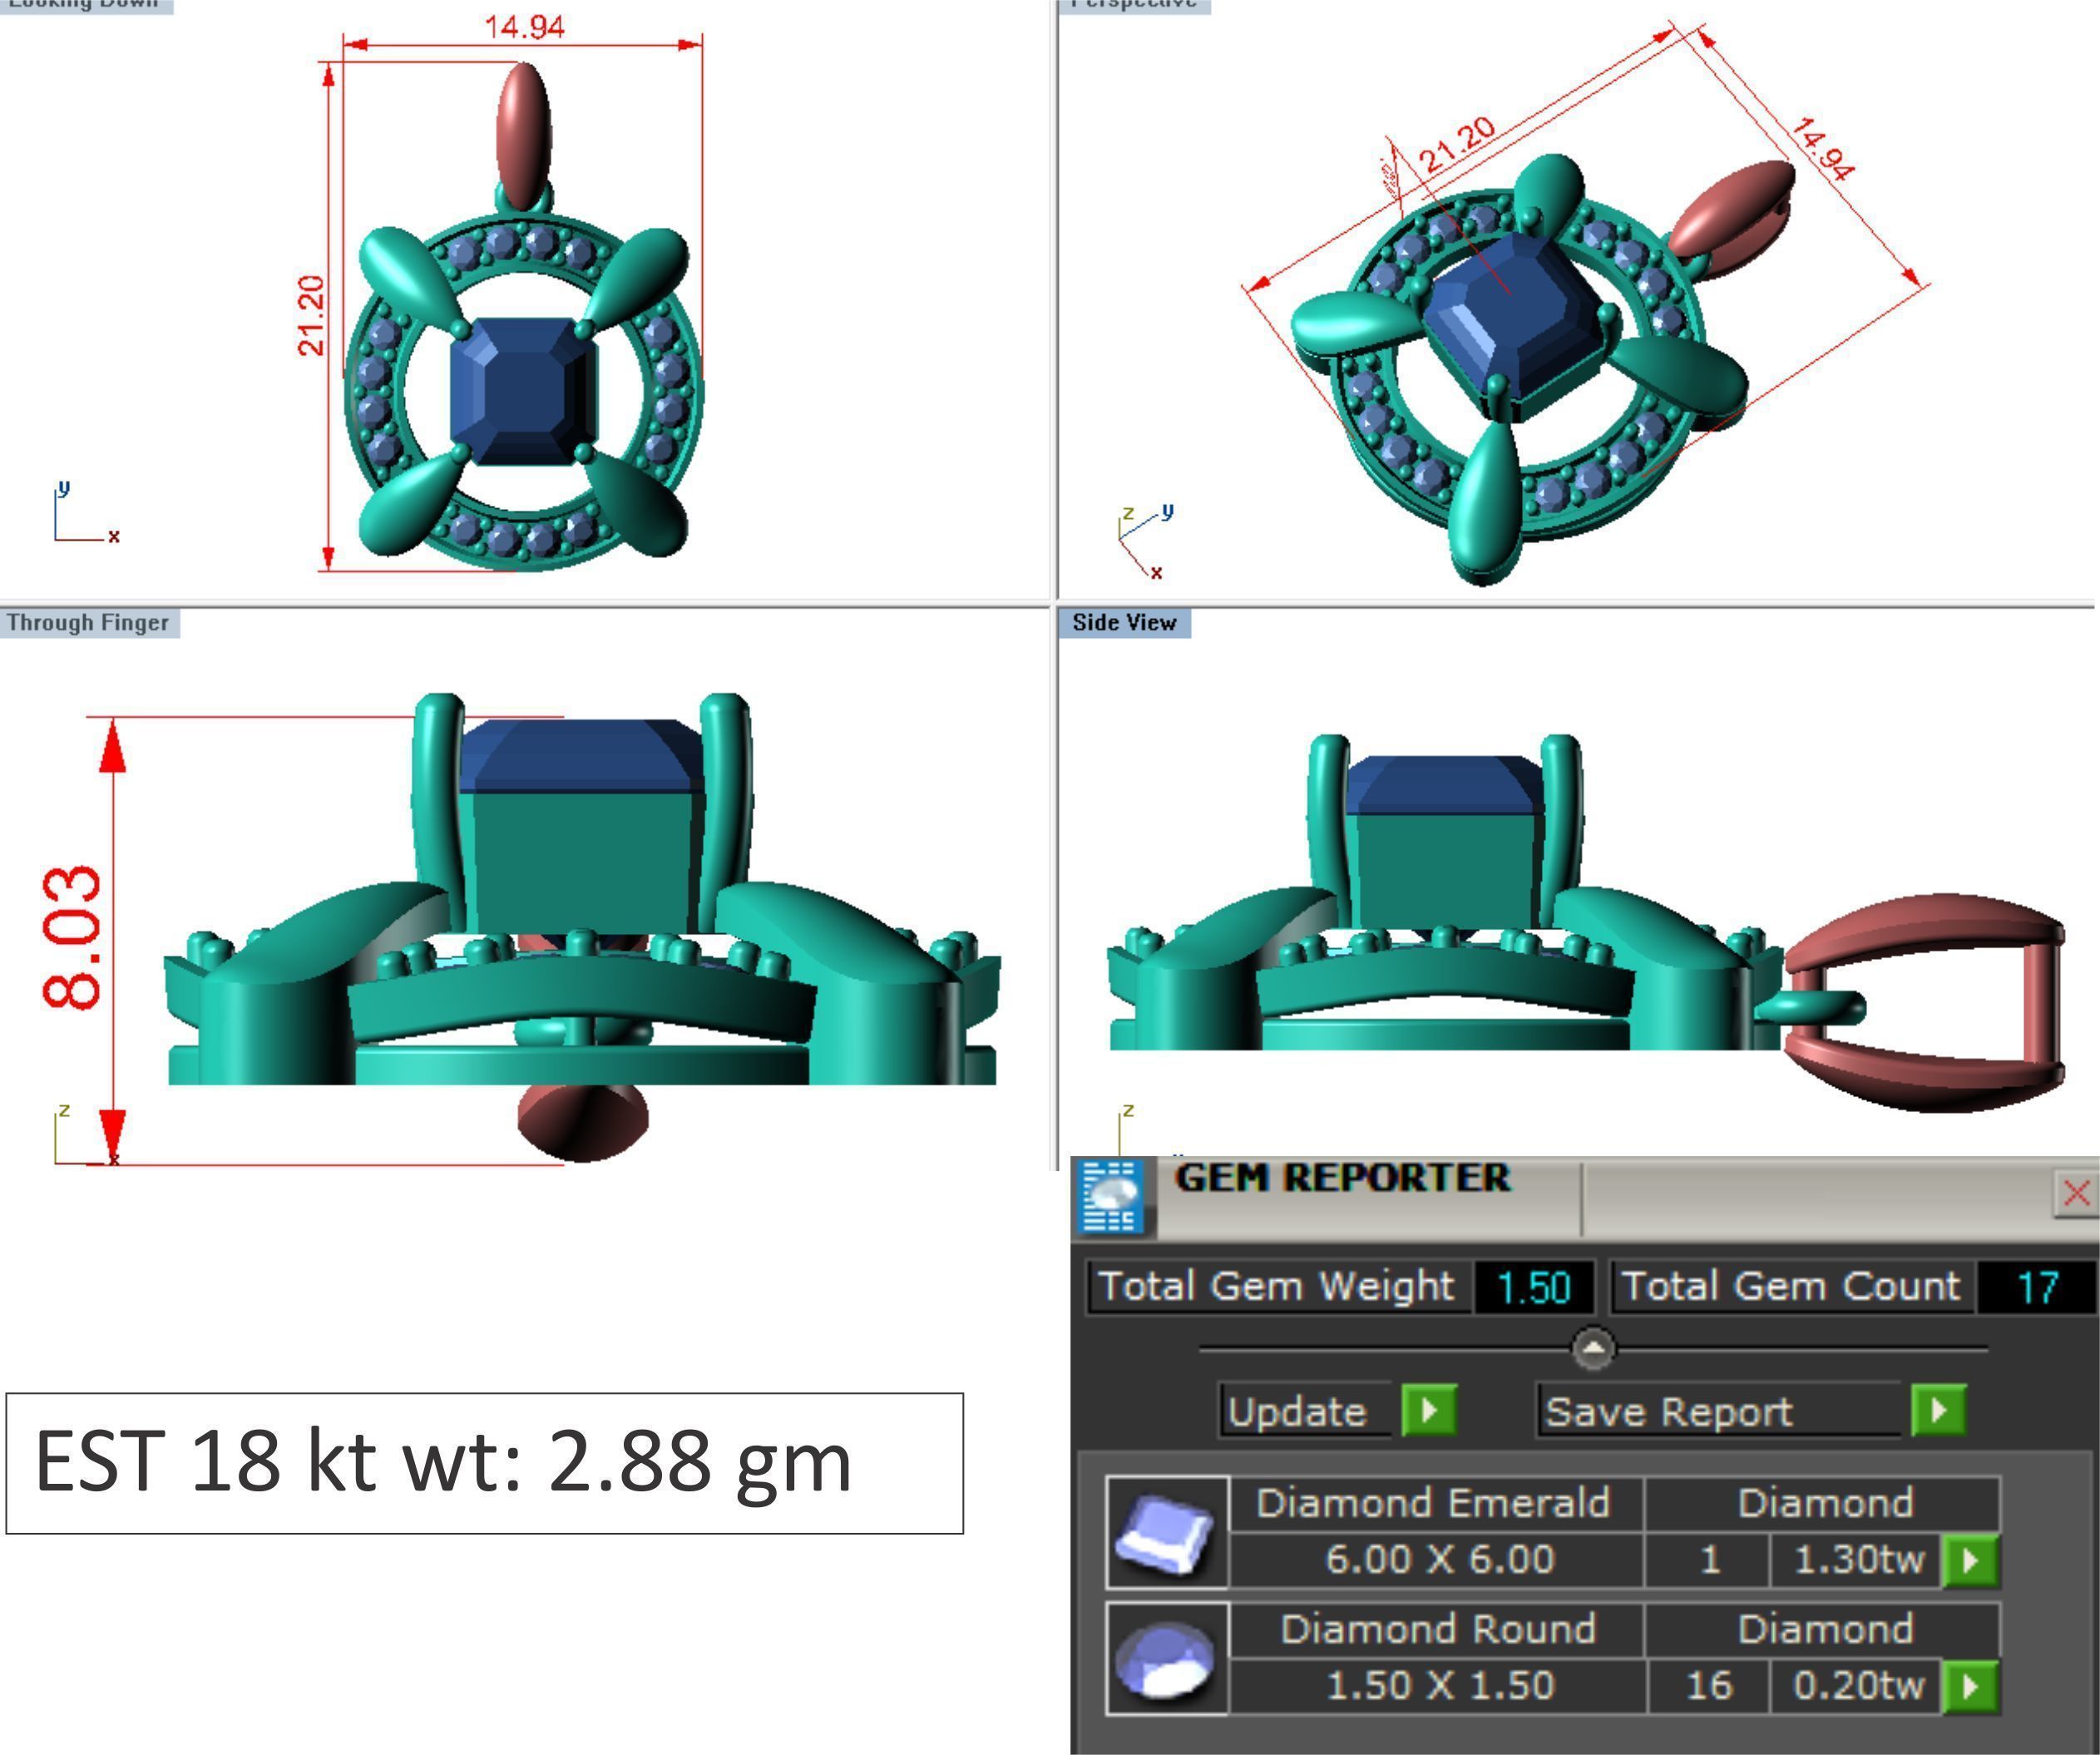Click the Total Gem Weight value 1.50
Screen dimensions: 2100x1755
click(1534, 1287)
